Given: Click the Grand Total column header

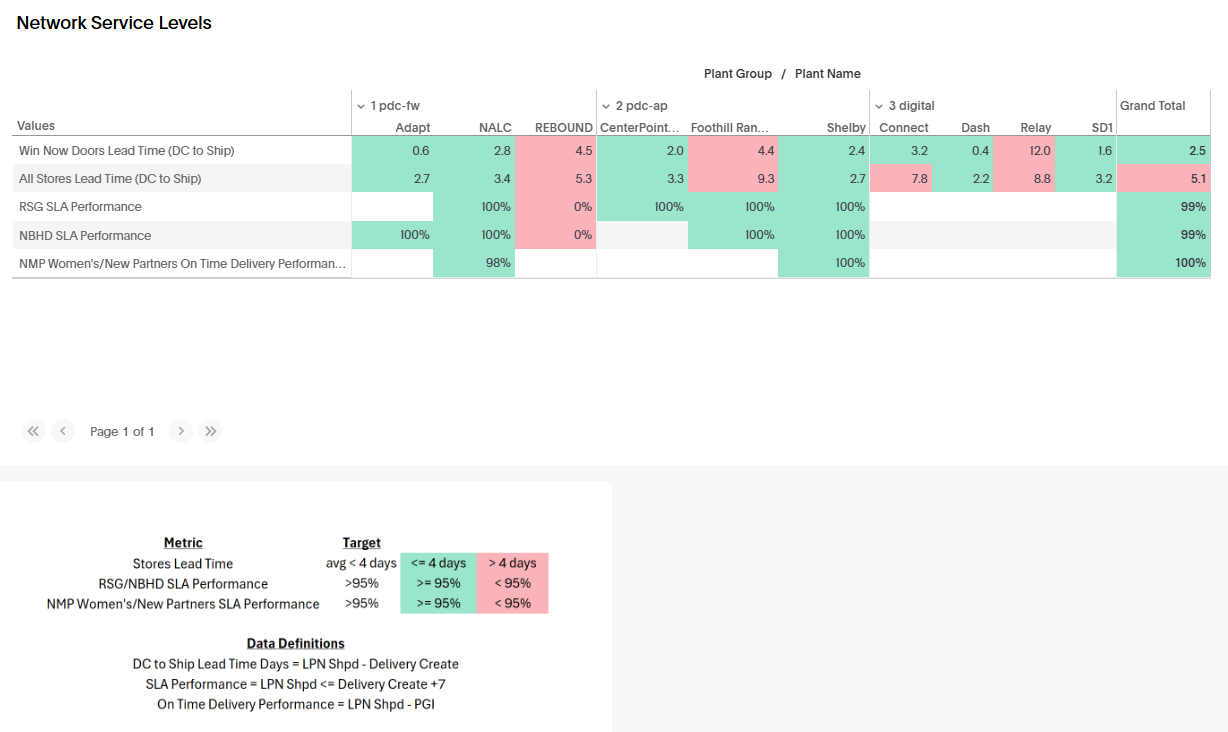Looking at the screenshot, I should [1152, 106].
